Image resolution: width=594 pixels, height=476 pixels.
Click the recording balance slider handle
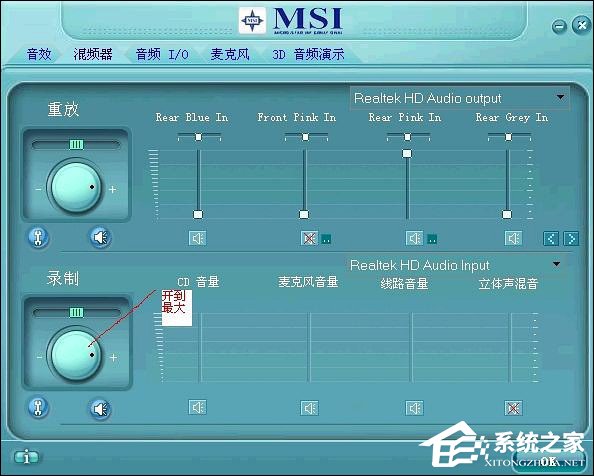(x=77, y=312)
